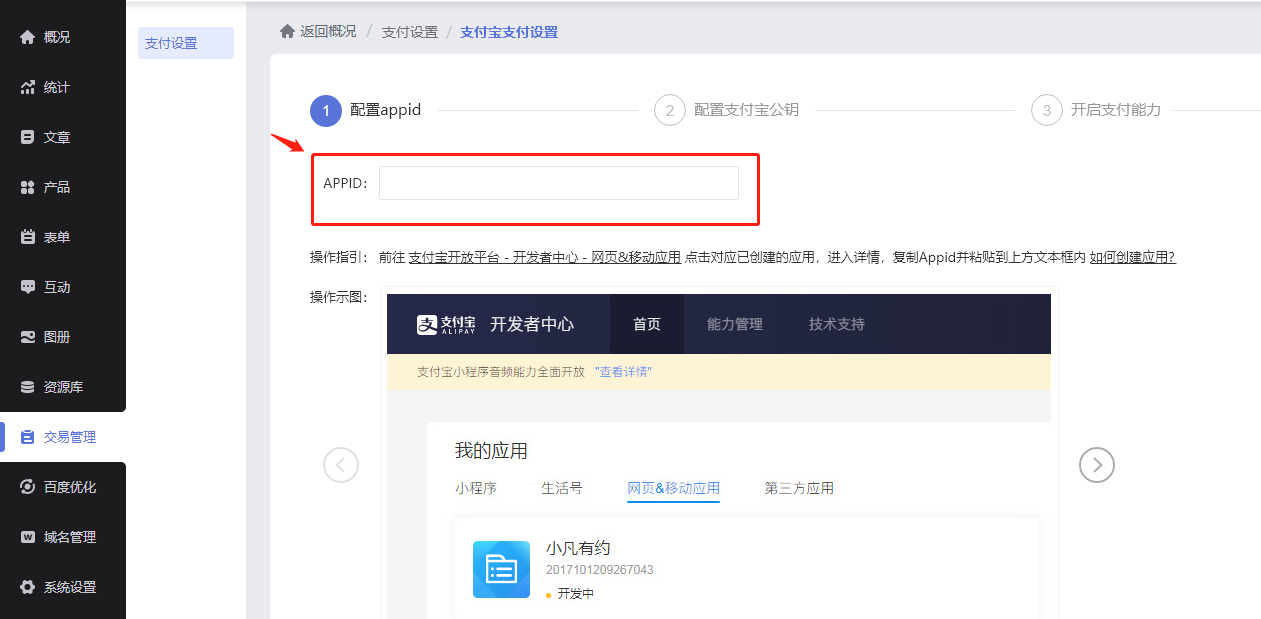
Task: Click 如何创建应用? help link
Action: coord(1132,257)
